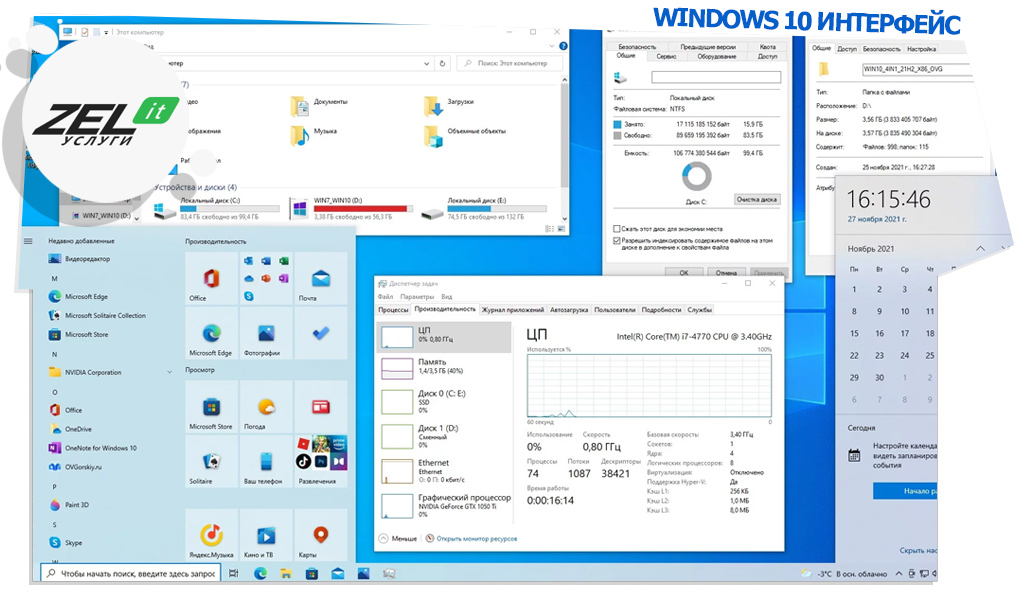Click the Explorer refresh button

443,63
